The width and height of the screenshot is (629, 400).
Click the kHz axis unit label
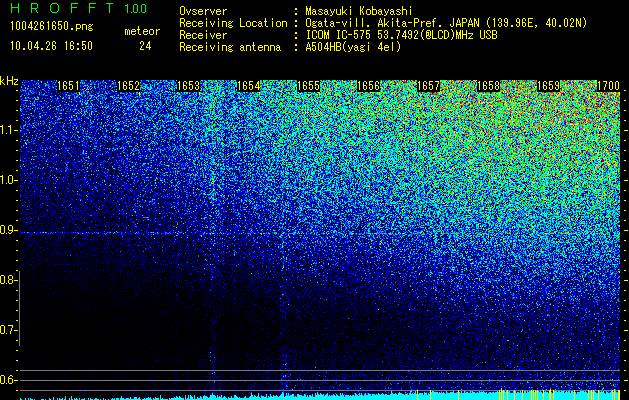point(9,81)
